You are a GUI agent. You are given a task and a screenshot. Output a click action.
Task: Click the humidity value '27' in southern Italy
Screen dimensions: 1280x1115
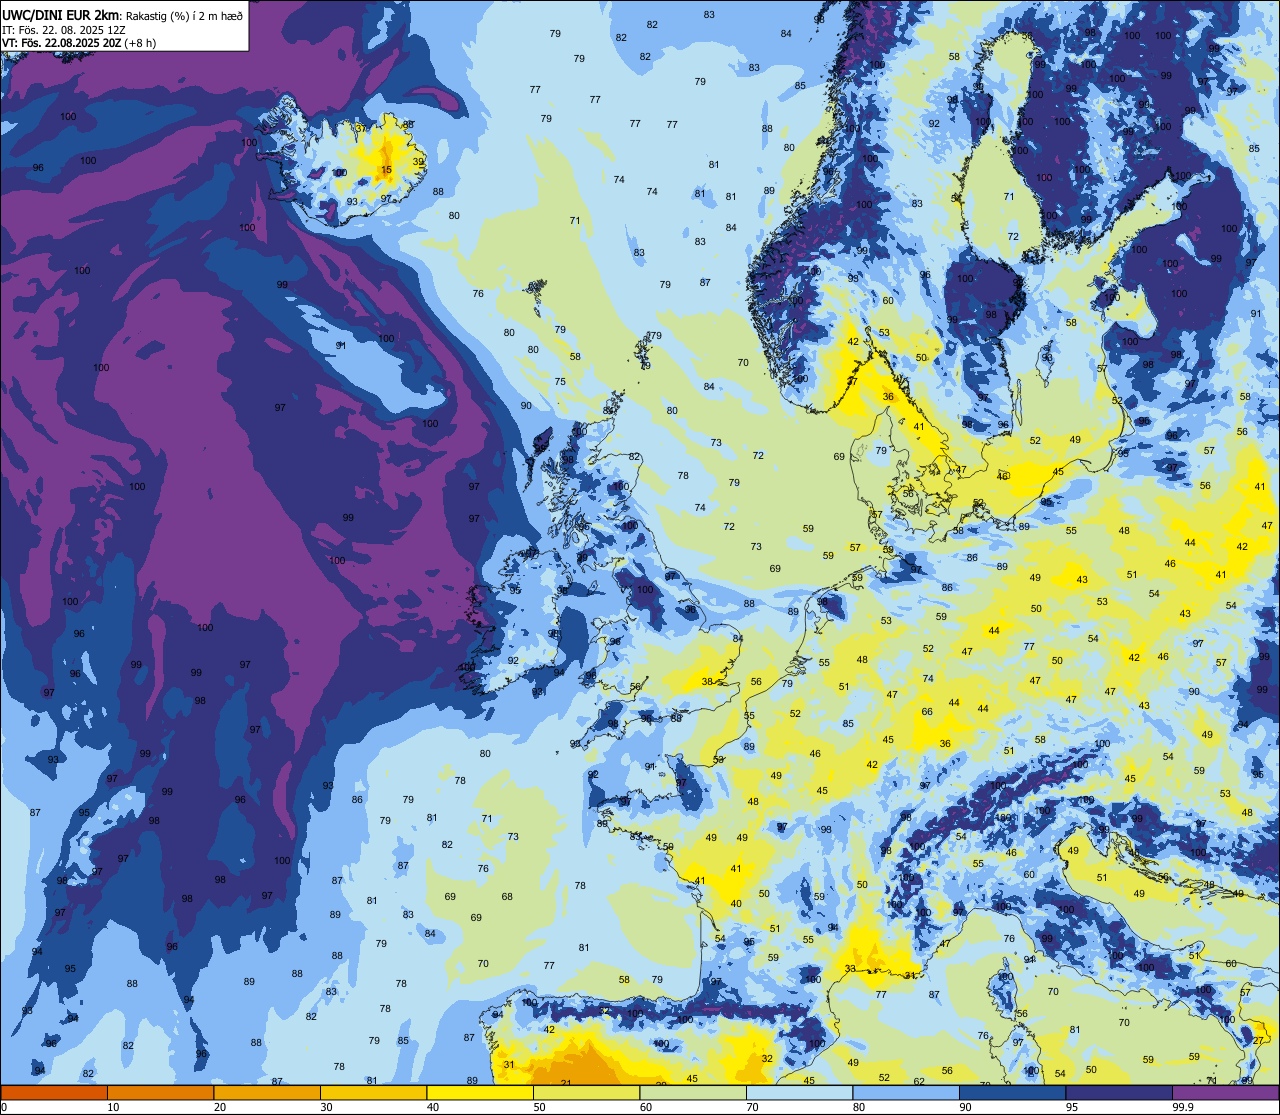[1258, 1041]
